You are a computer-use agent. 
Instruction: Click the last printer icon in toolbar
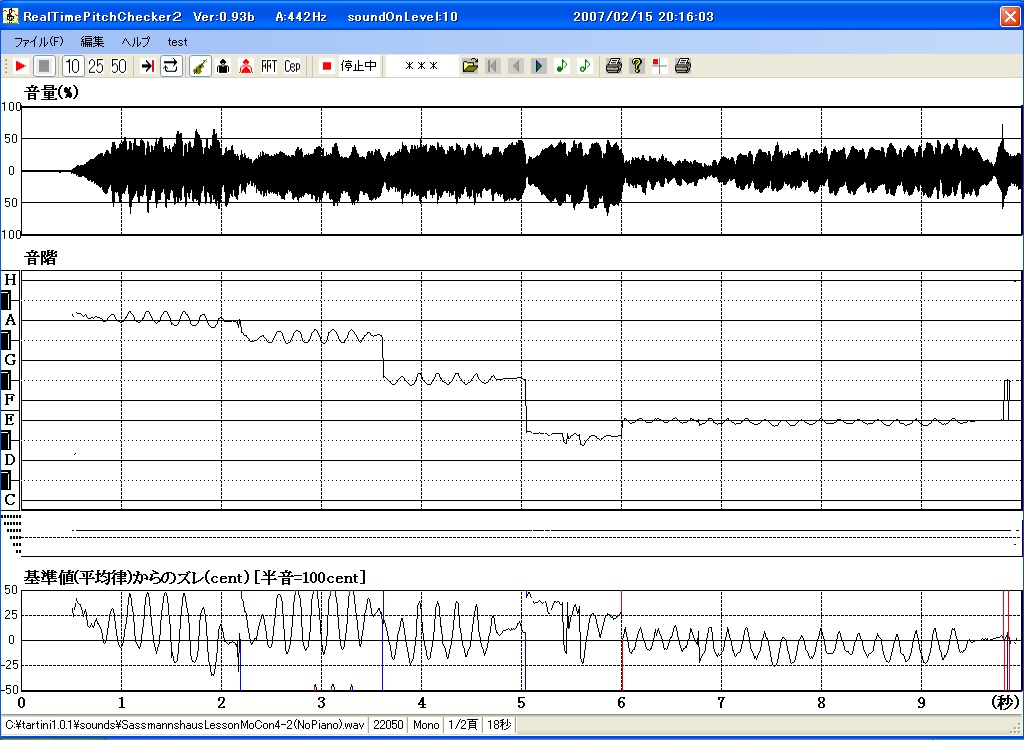(682, 66)
